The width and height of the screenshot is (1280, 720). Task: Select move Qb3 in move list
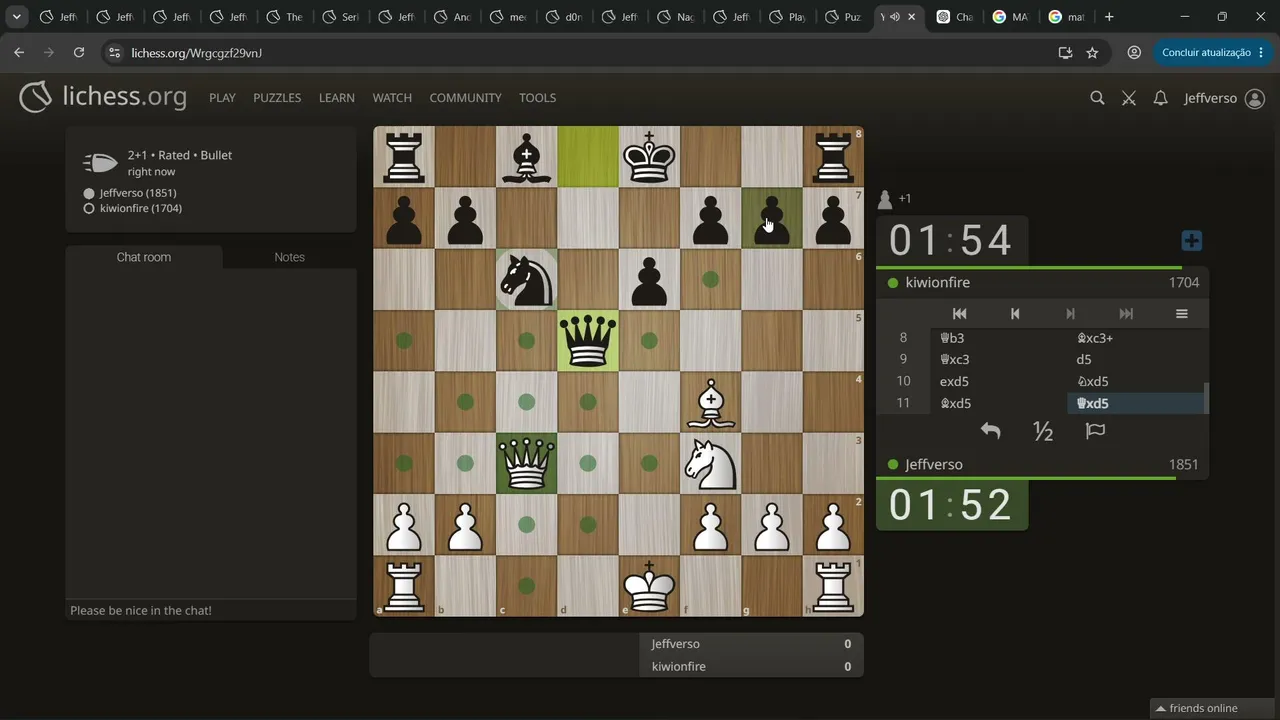[x=999, y=338]
